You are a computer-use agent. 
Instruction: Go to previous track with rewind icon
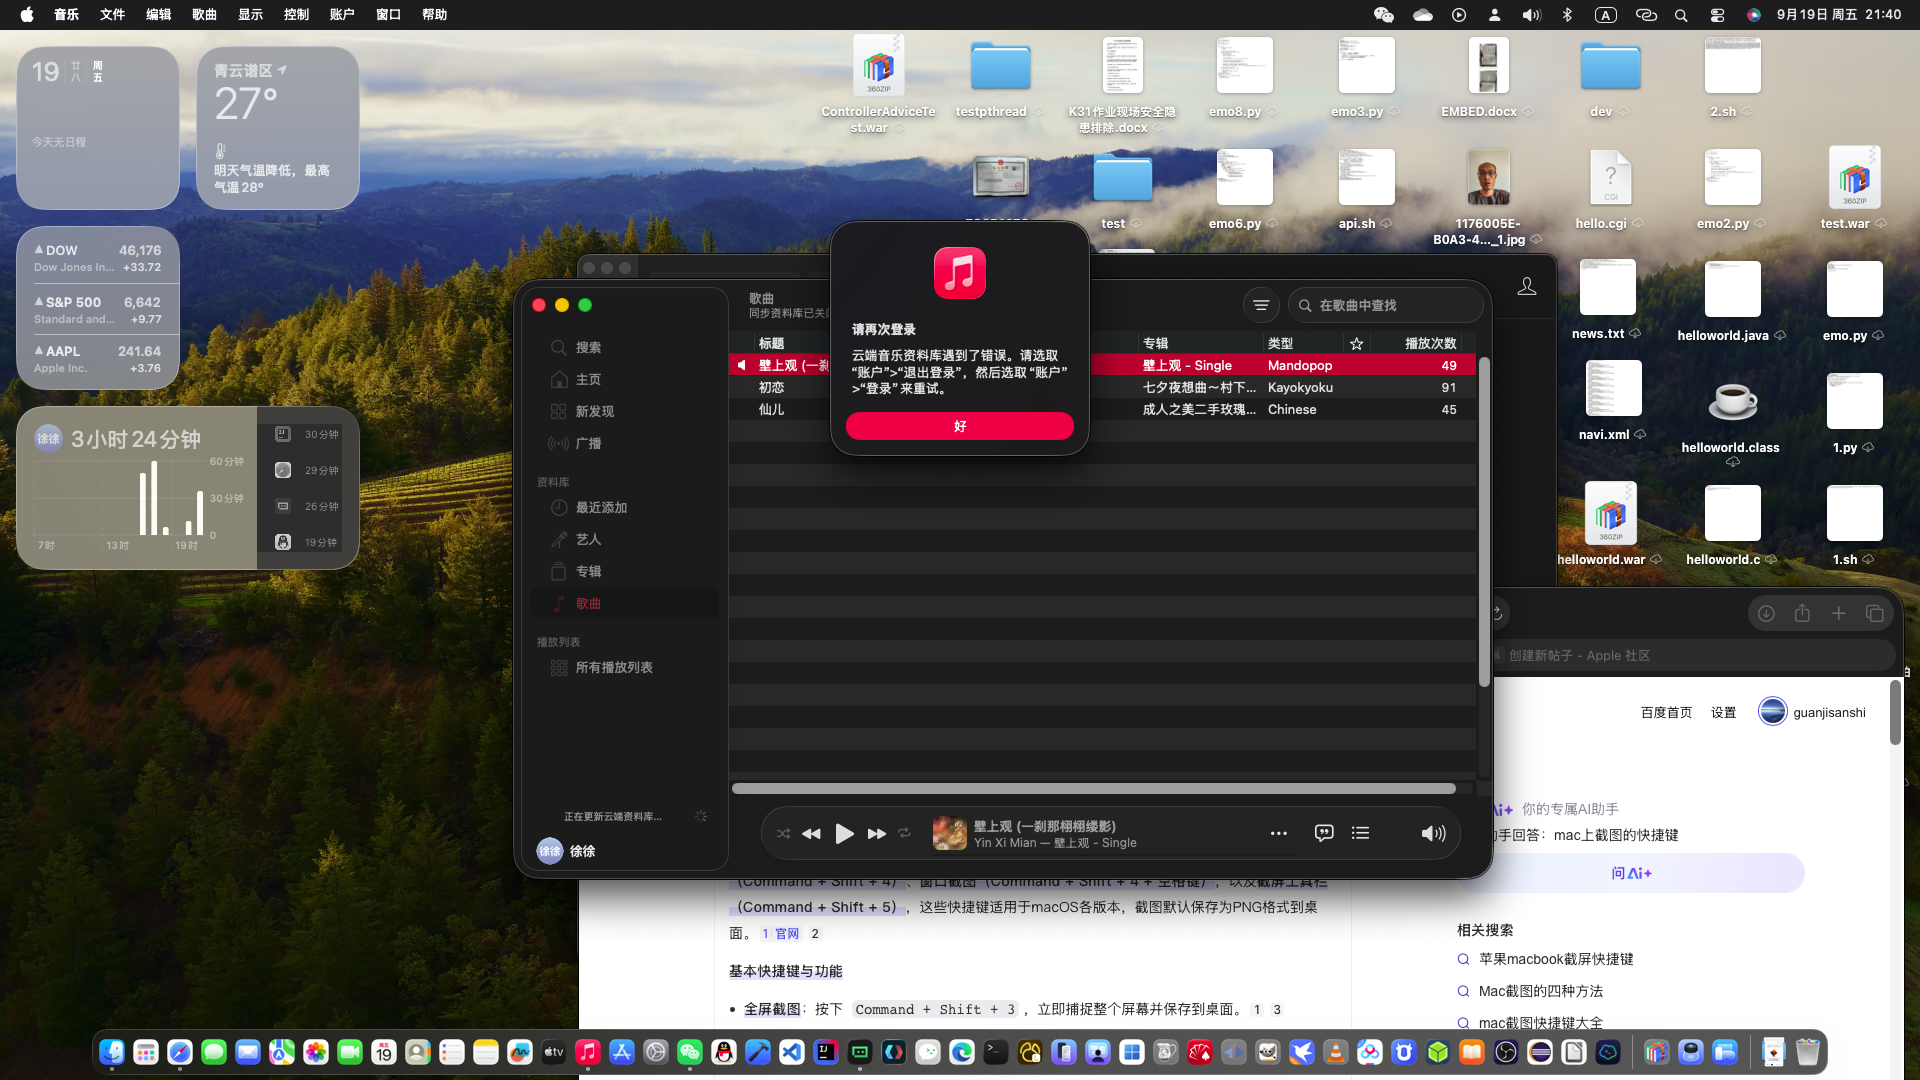(811, 833)
